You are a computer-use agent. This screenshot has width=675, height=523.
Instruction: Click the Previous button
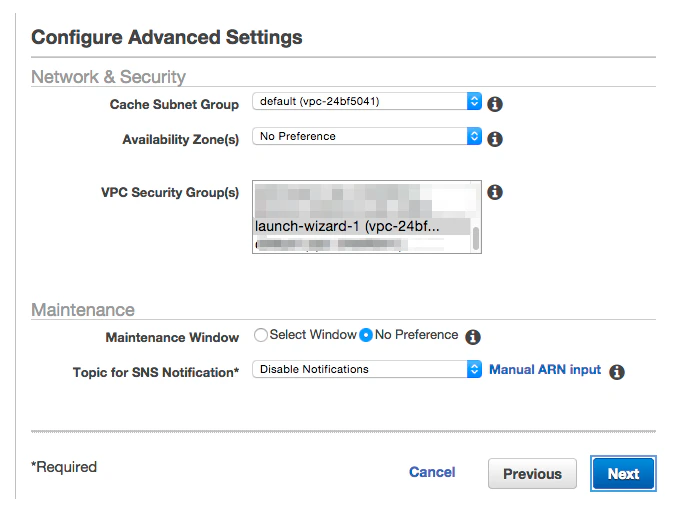click(532, 473)
